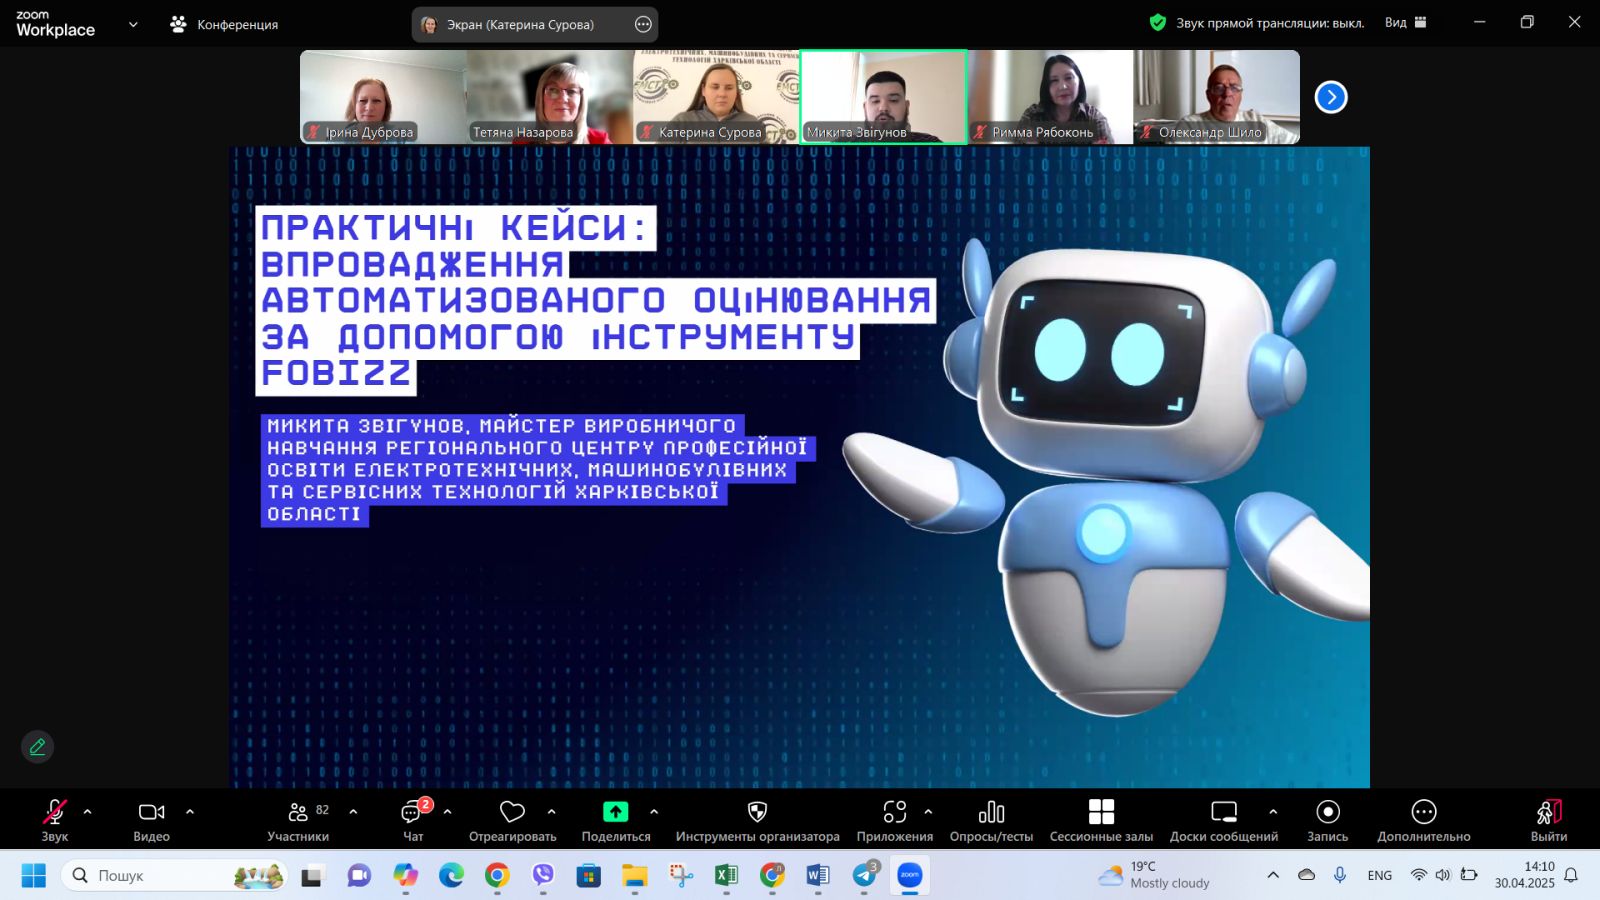Expand the arrow next to Чат
Screen dimensions: 1600x900
tap(447, 812)
